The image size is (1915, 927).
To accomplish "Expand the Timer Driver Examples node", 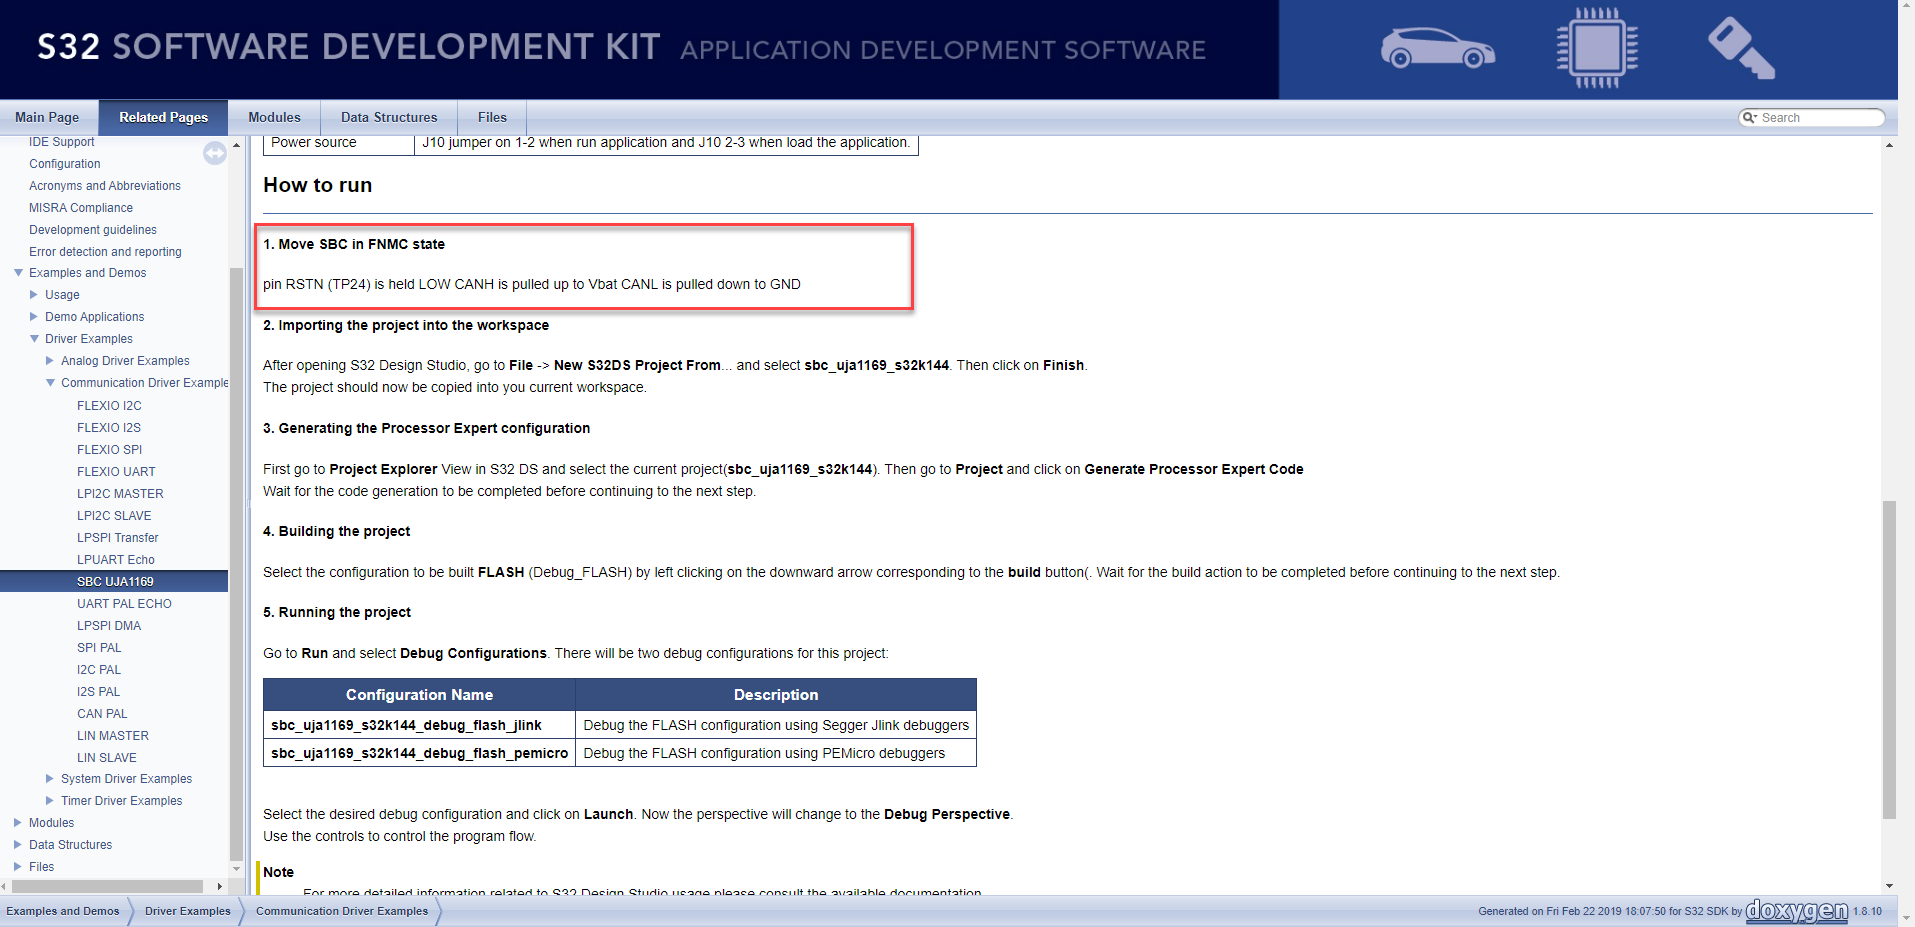I will 50,801.
